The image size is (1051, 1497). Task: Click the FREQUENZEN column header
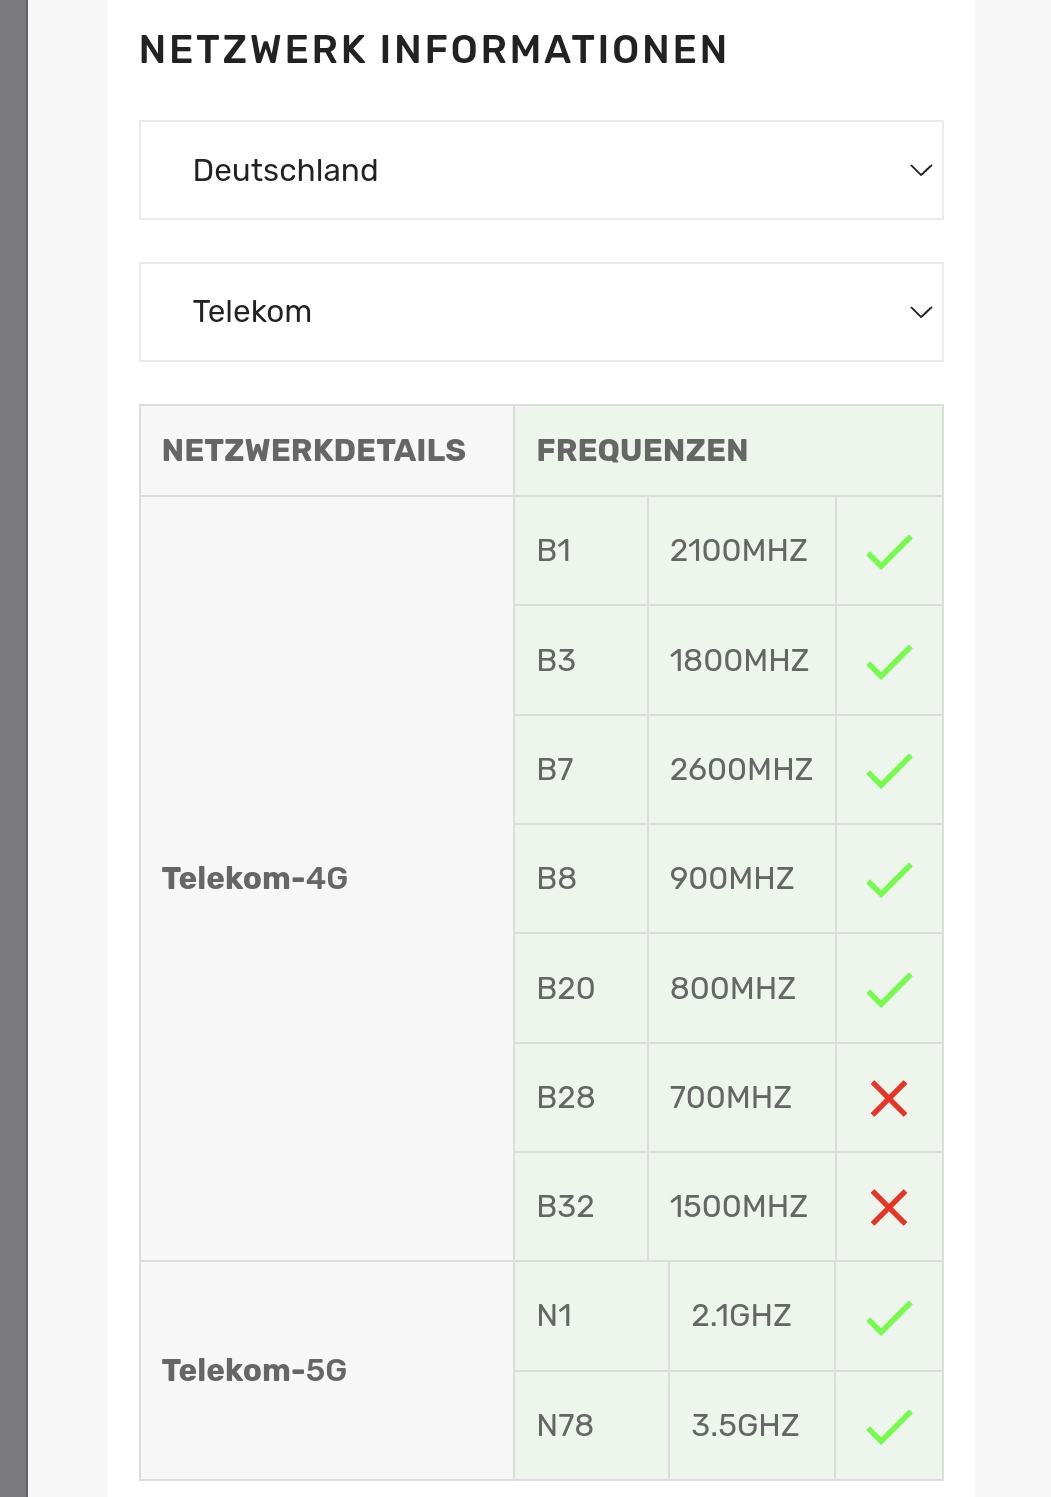click(642, 450)
